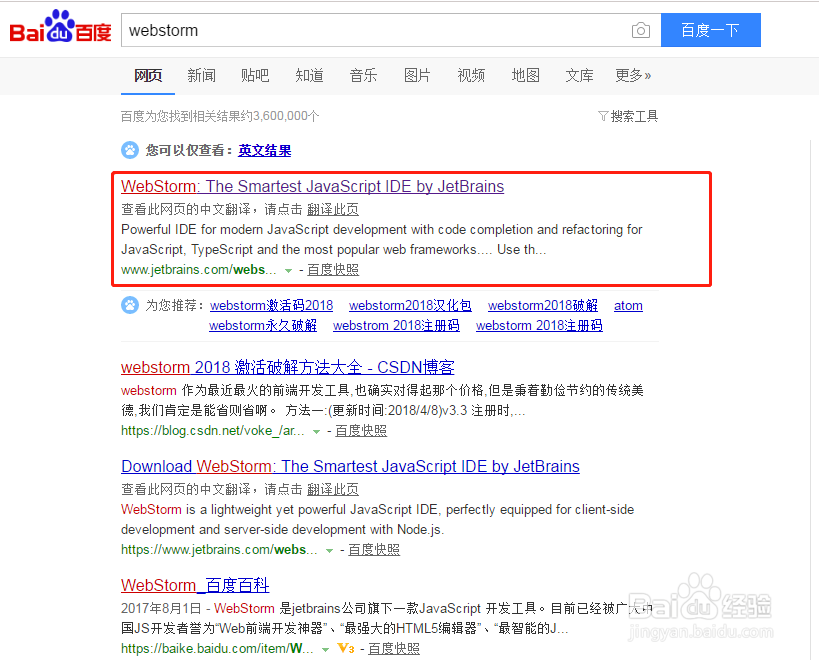Image resolution: width=819 pixels, height=660 pixels.
Task: Click 翻译此页 under Download WebStorm result
Action: tap(333, 489)
